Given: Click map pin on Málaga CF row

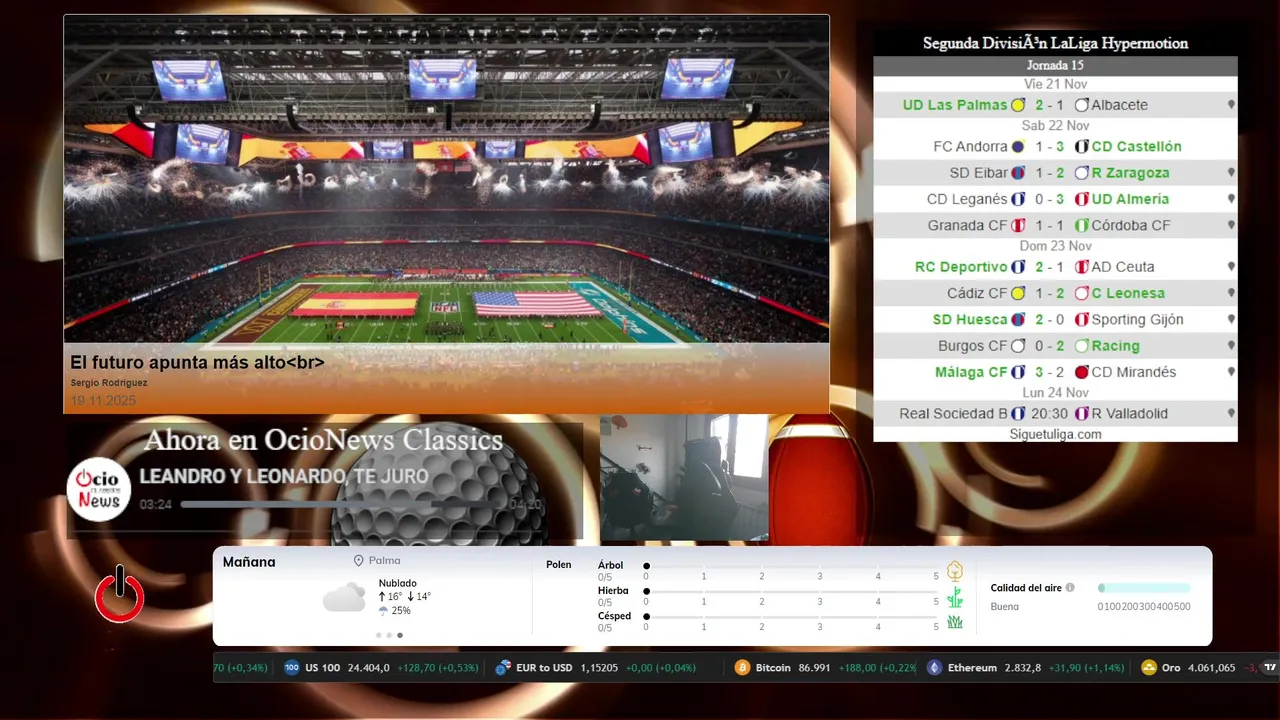Looking at the screenshot, I should click(1231, 372).
